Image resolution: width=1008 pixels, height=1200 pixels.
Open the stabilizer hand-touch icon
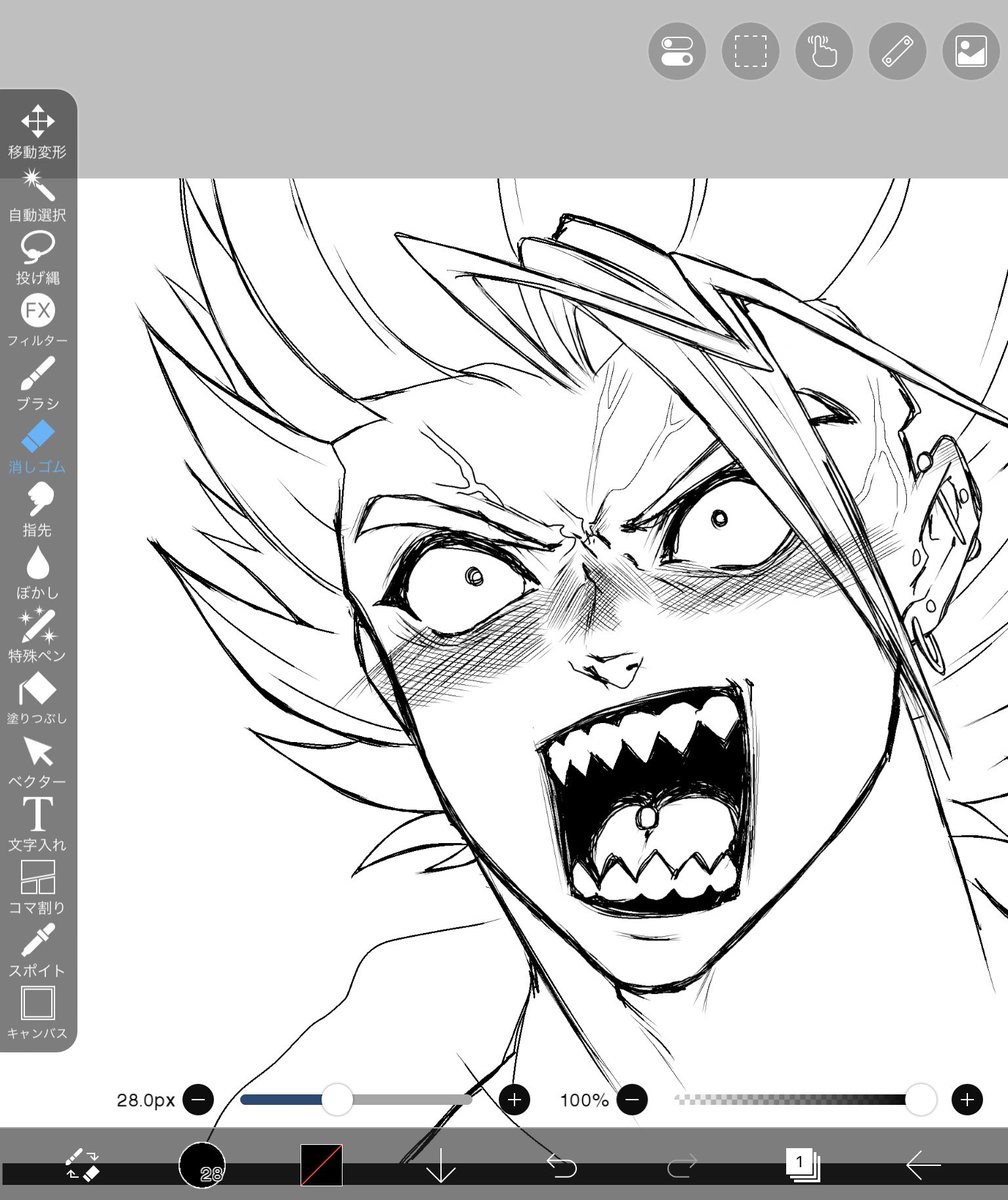824,51
